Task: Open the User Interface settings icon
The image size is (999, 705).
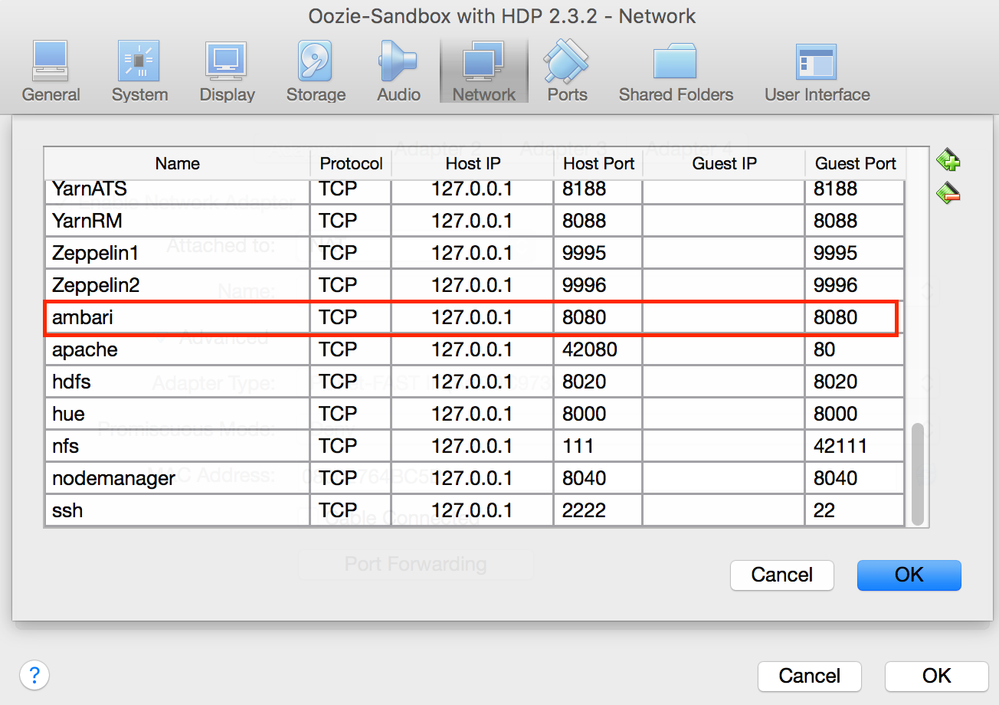Action: [817, 71]
